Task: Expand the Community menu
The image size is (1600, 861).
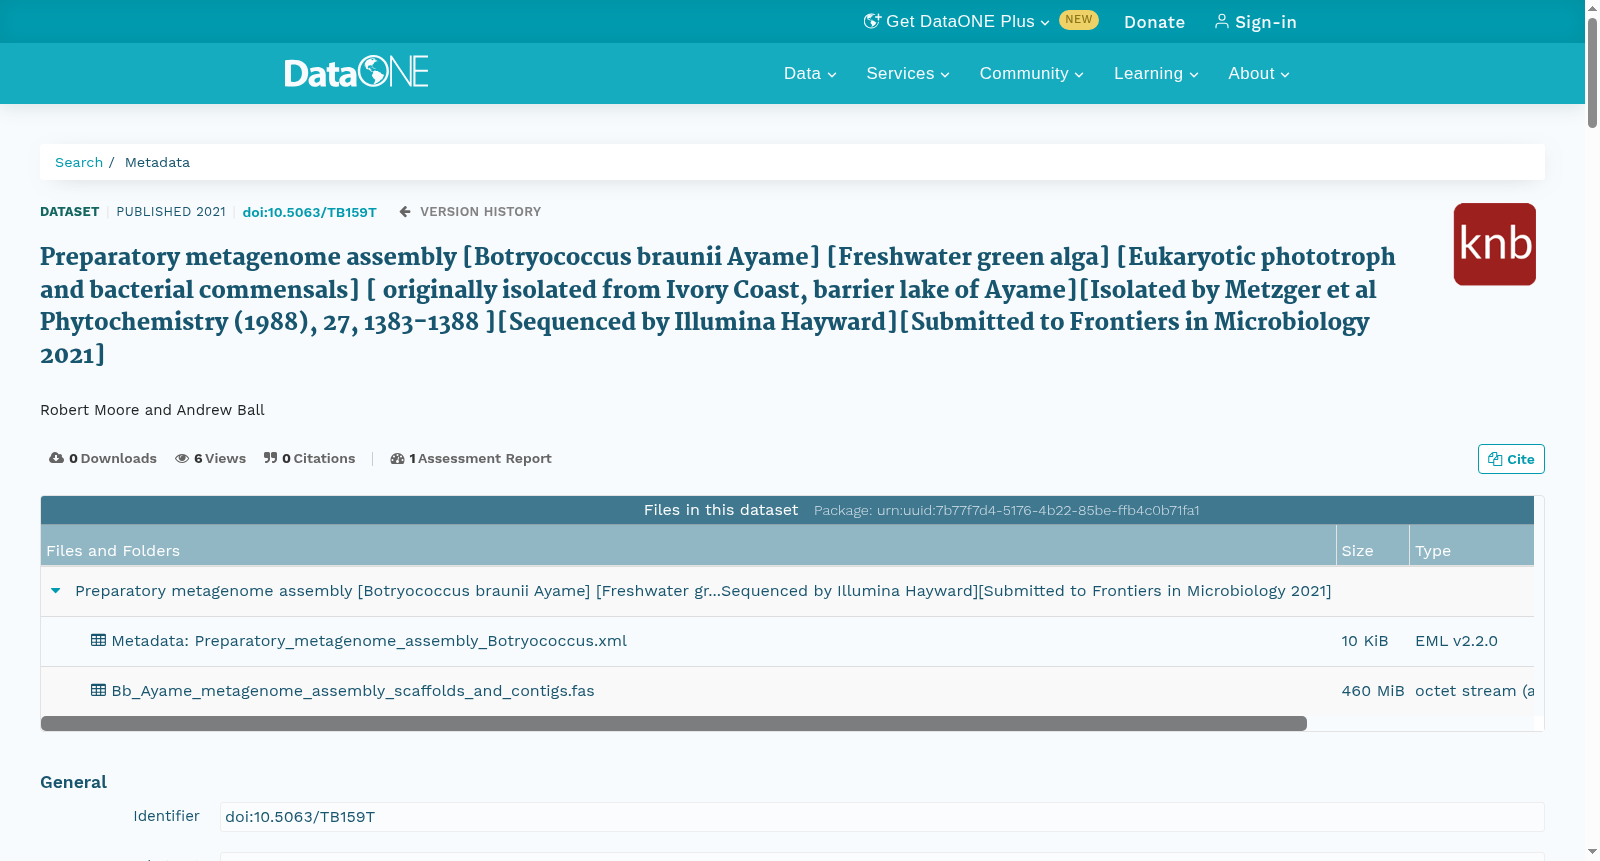Action: (1031, 73)
